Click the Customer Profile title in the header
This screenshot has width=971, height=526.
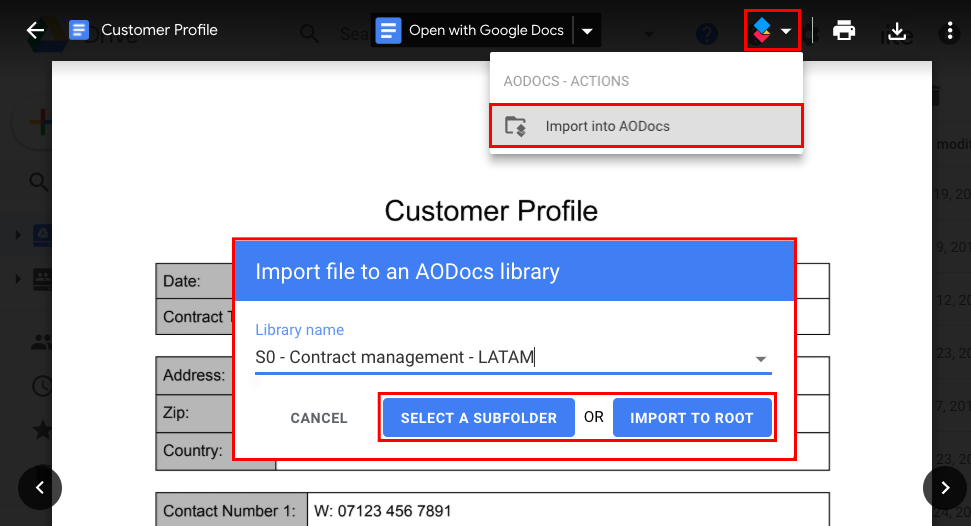coord(159,30)
